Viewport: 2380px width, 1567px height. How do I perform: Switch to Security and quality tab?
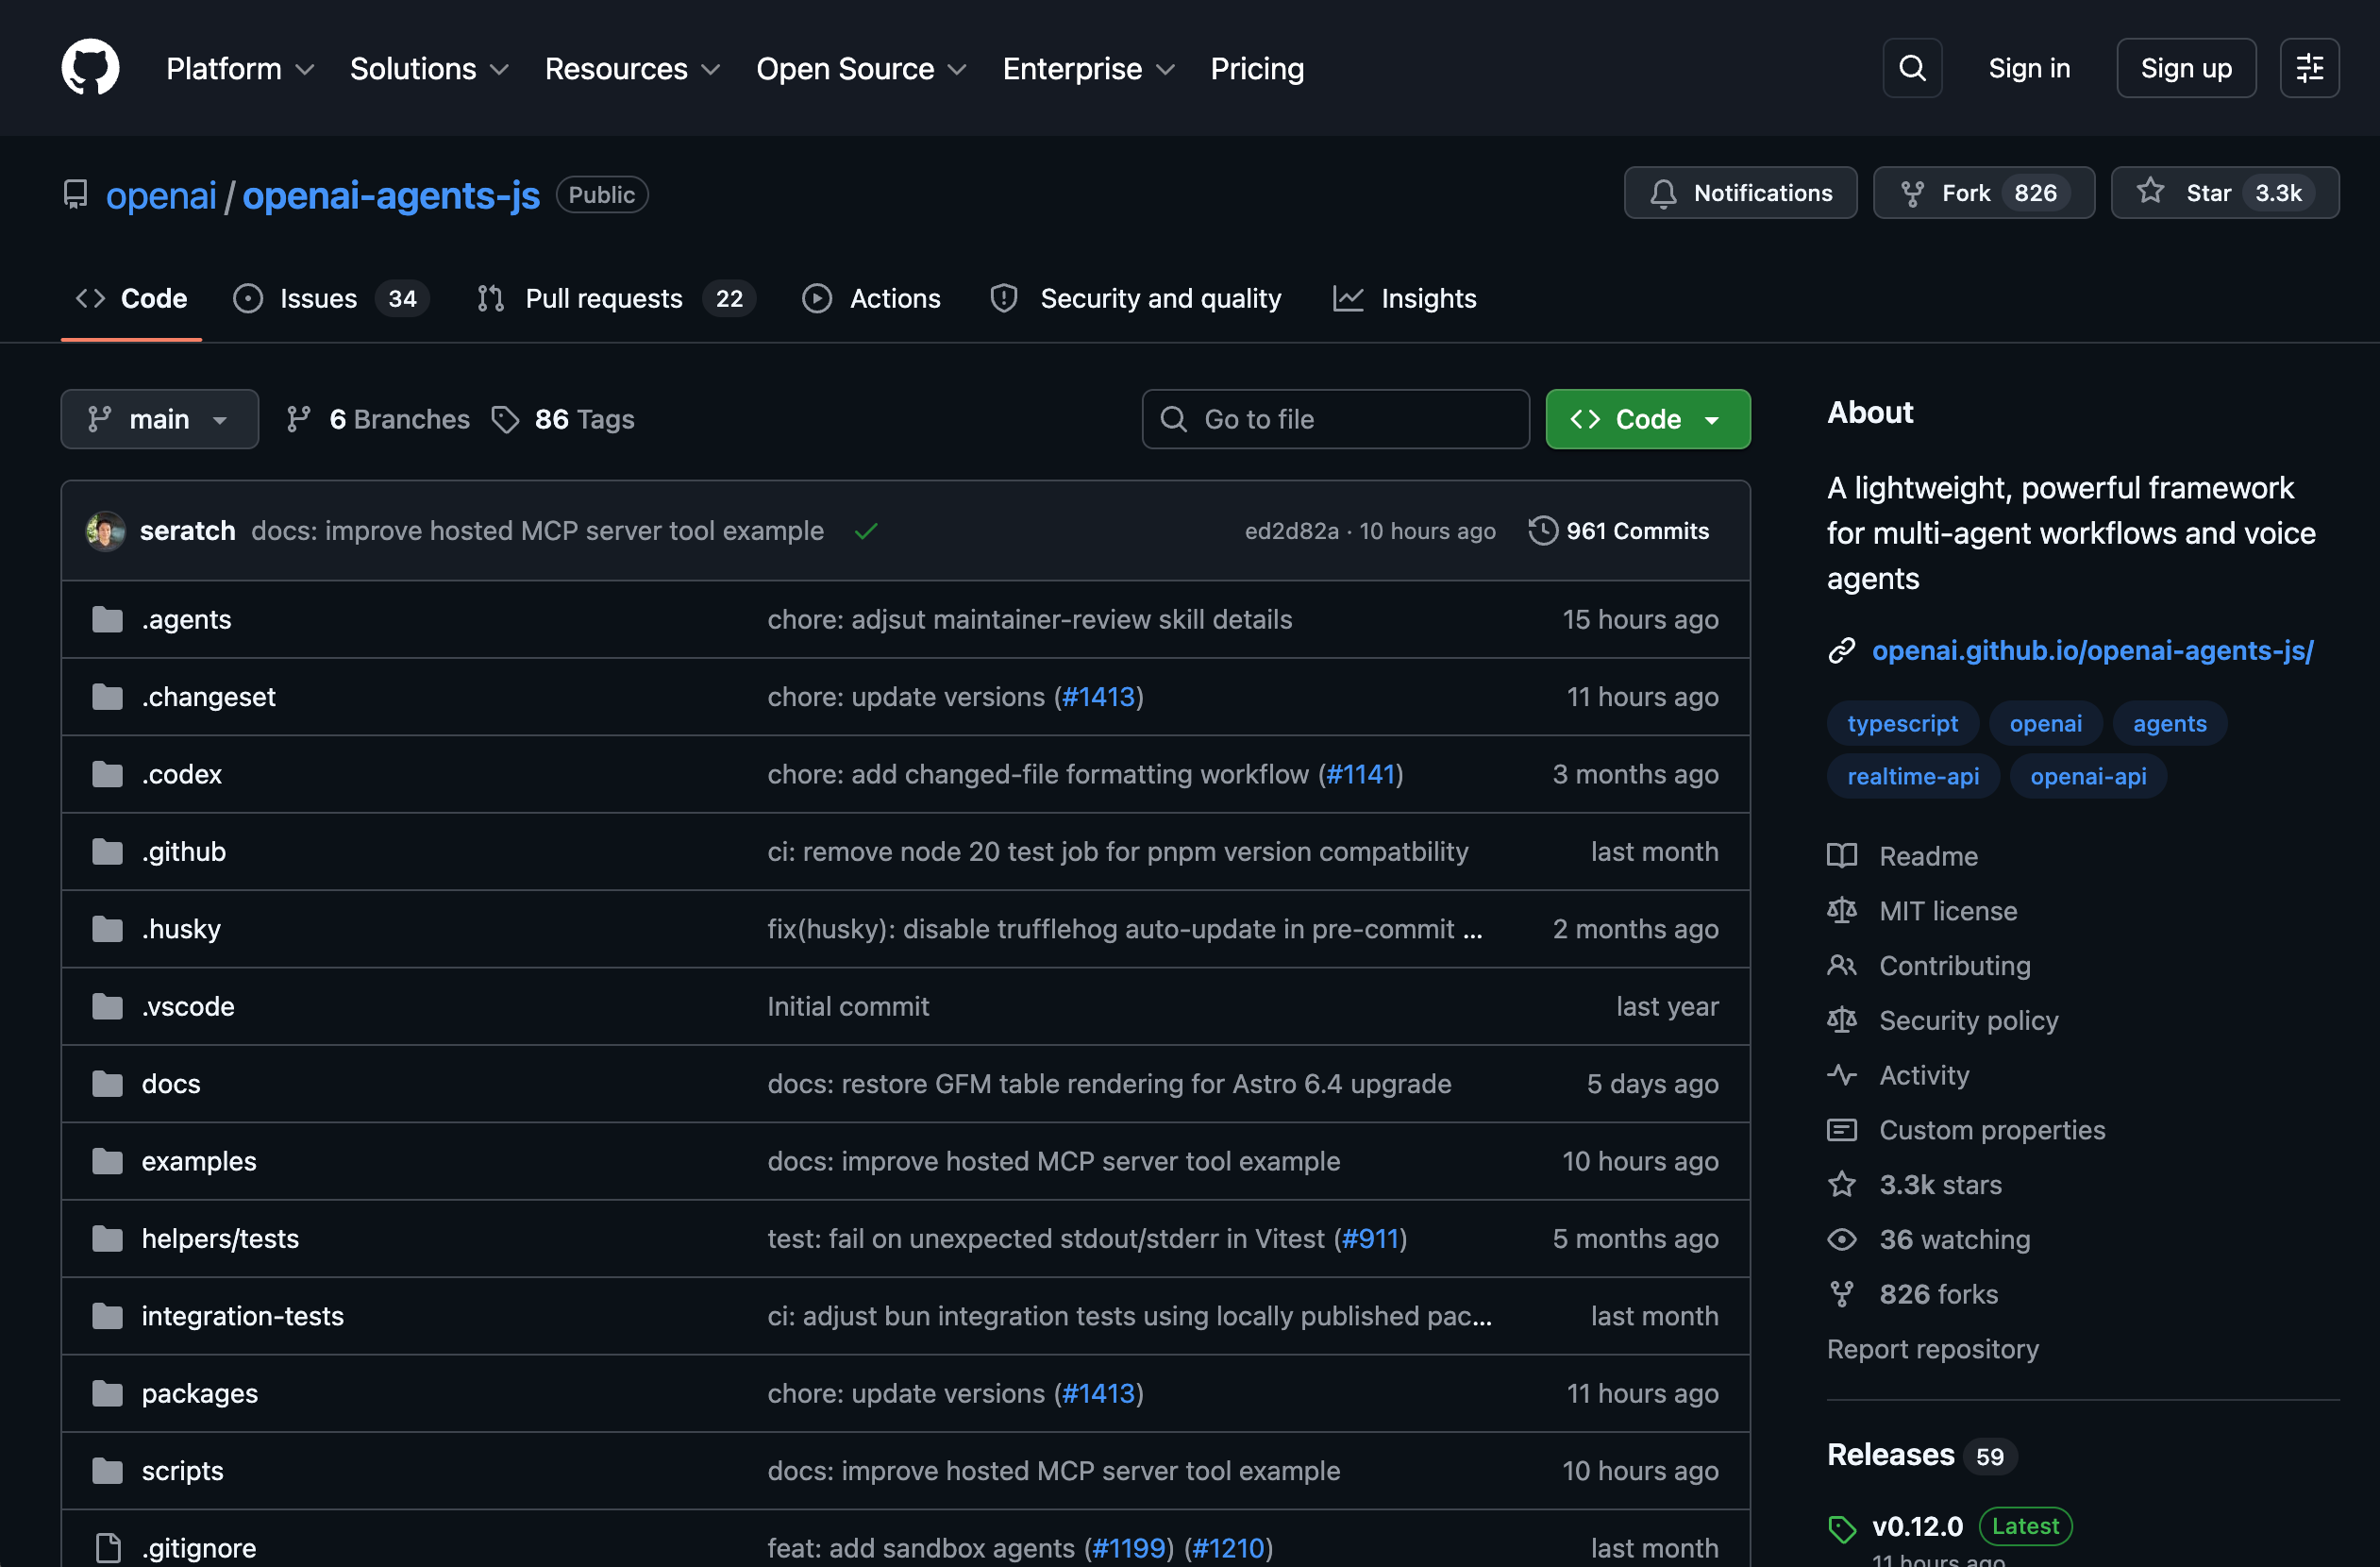(1136, 298)
